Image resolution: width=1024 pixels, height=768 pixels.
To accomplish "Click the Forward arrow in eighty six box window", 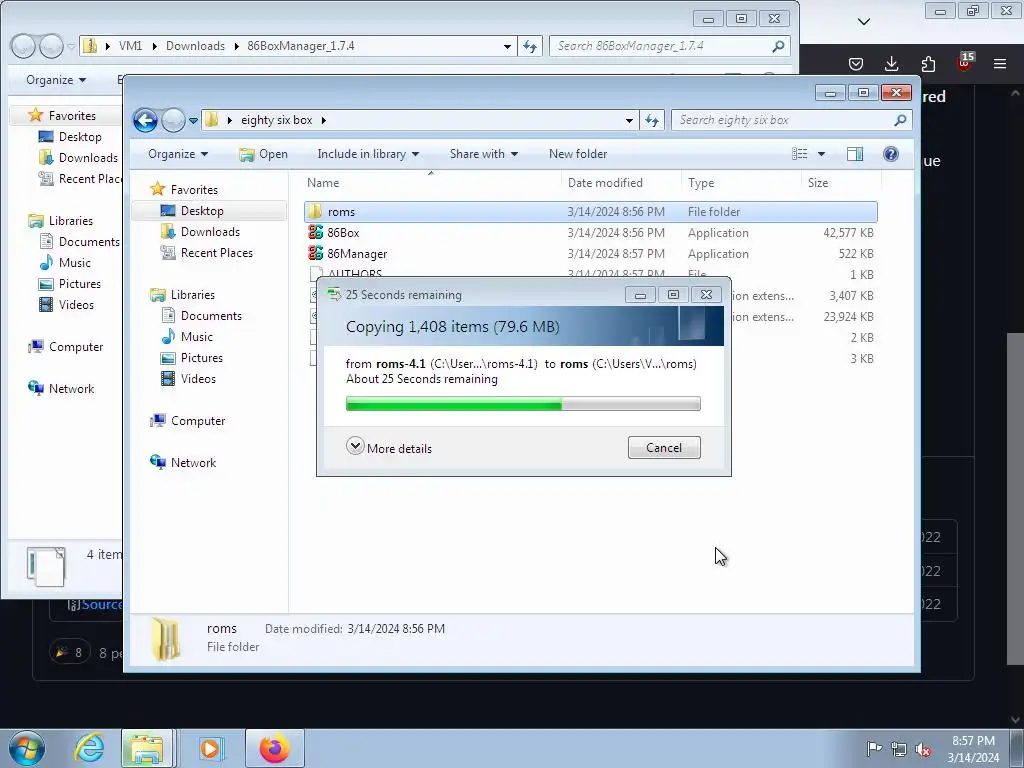I will pos(173,120).
